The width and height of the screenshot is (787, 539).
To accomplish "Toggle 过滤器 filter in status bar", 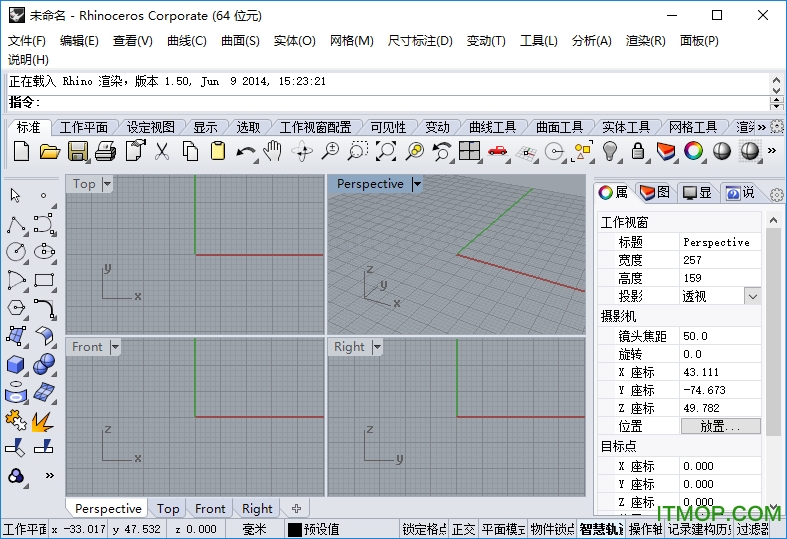I will 752,529.
